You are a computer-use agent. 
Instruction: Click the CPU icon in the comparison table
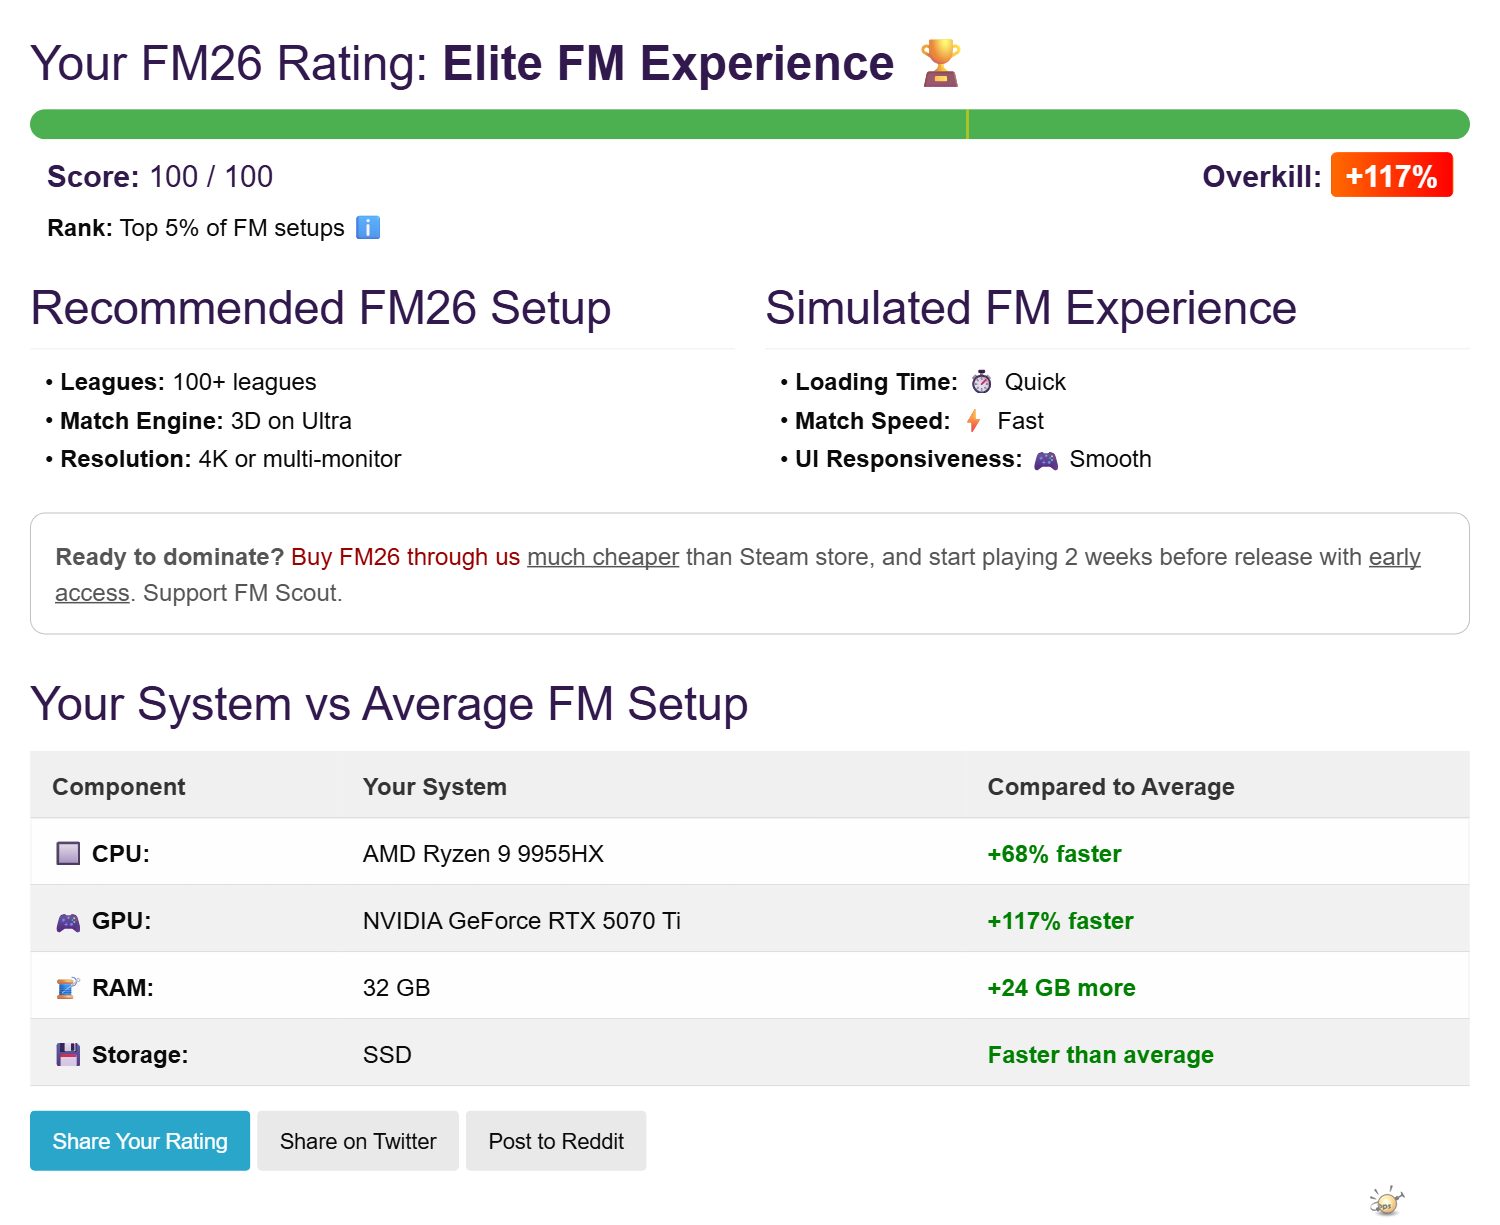pyautogui.click(x=67, y=853)
